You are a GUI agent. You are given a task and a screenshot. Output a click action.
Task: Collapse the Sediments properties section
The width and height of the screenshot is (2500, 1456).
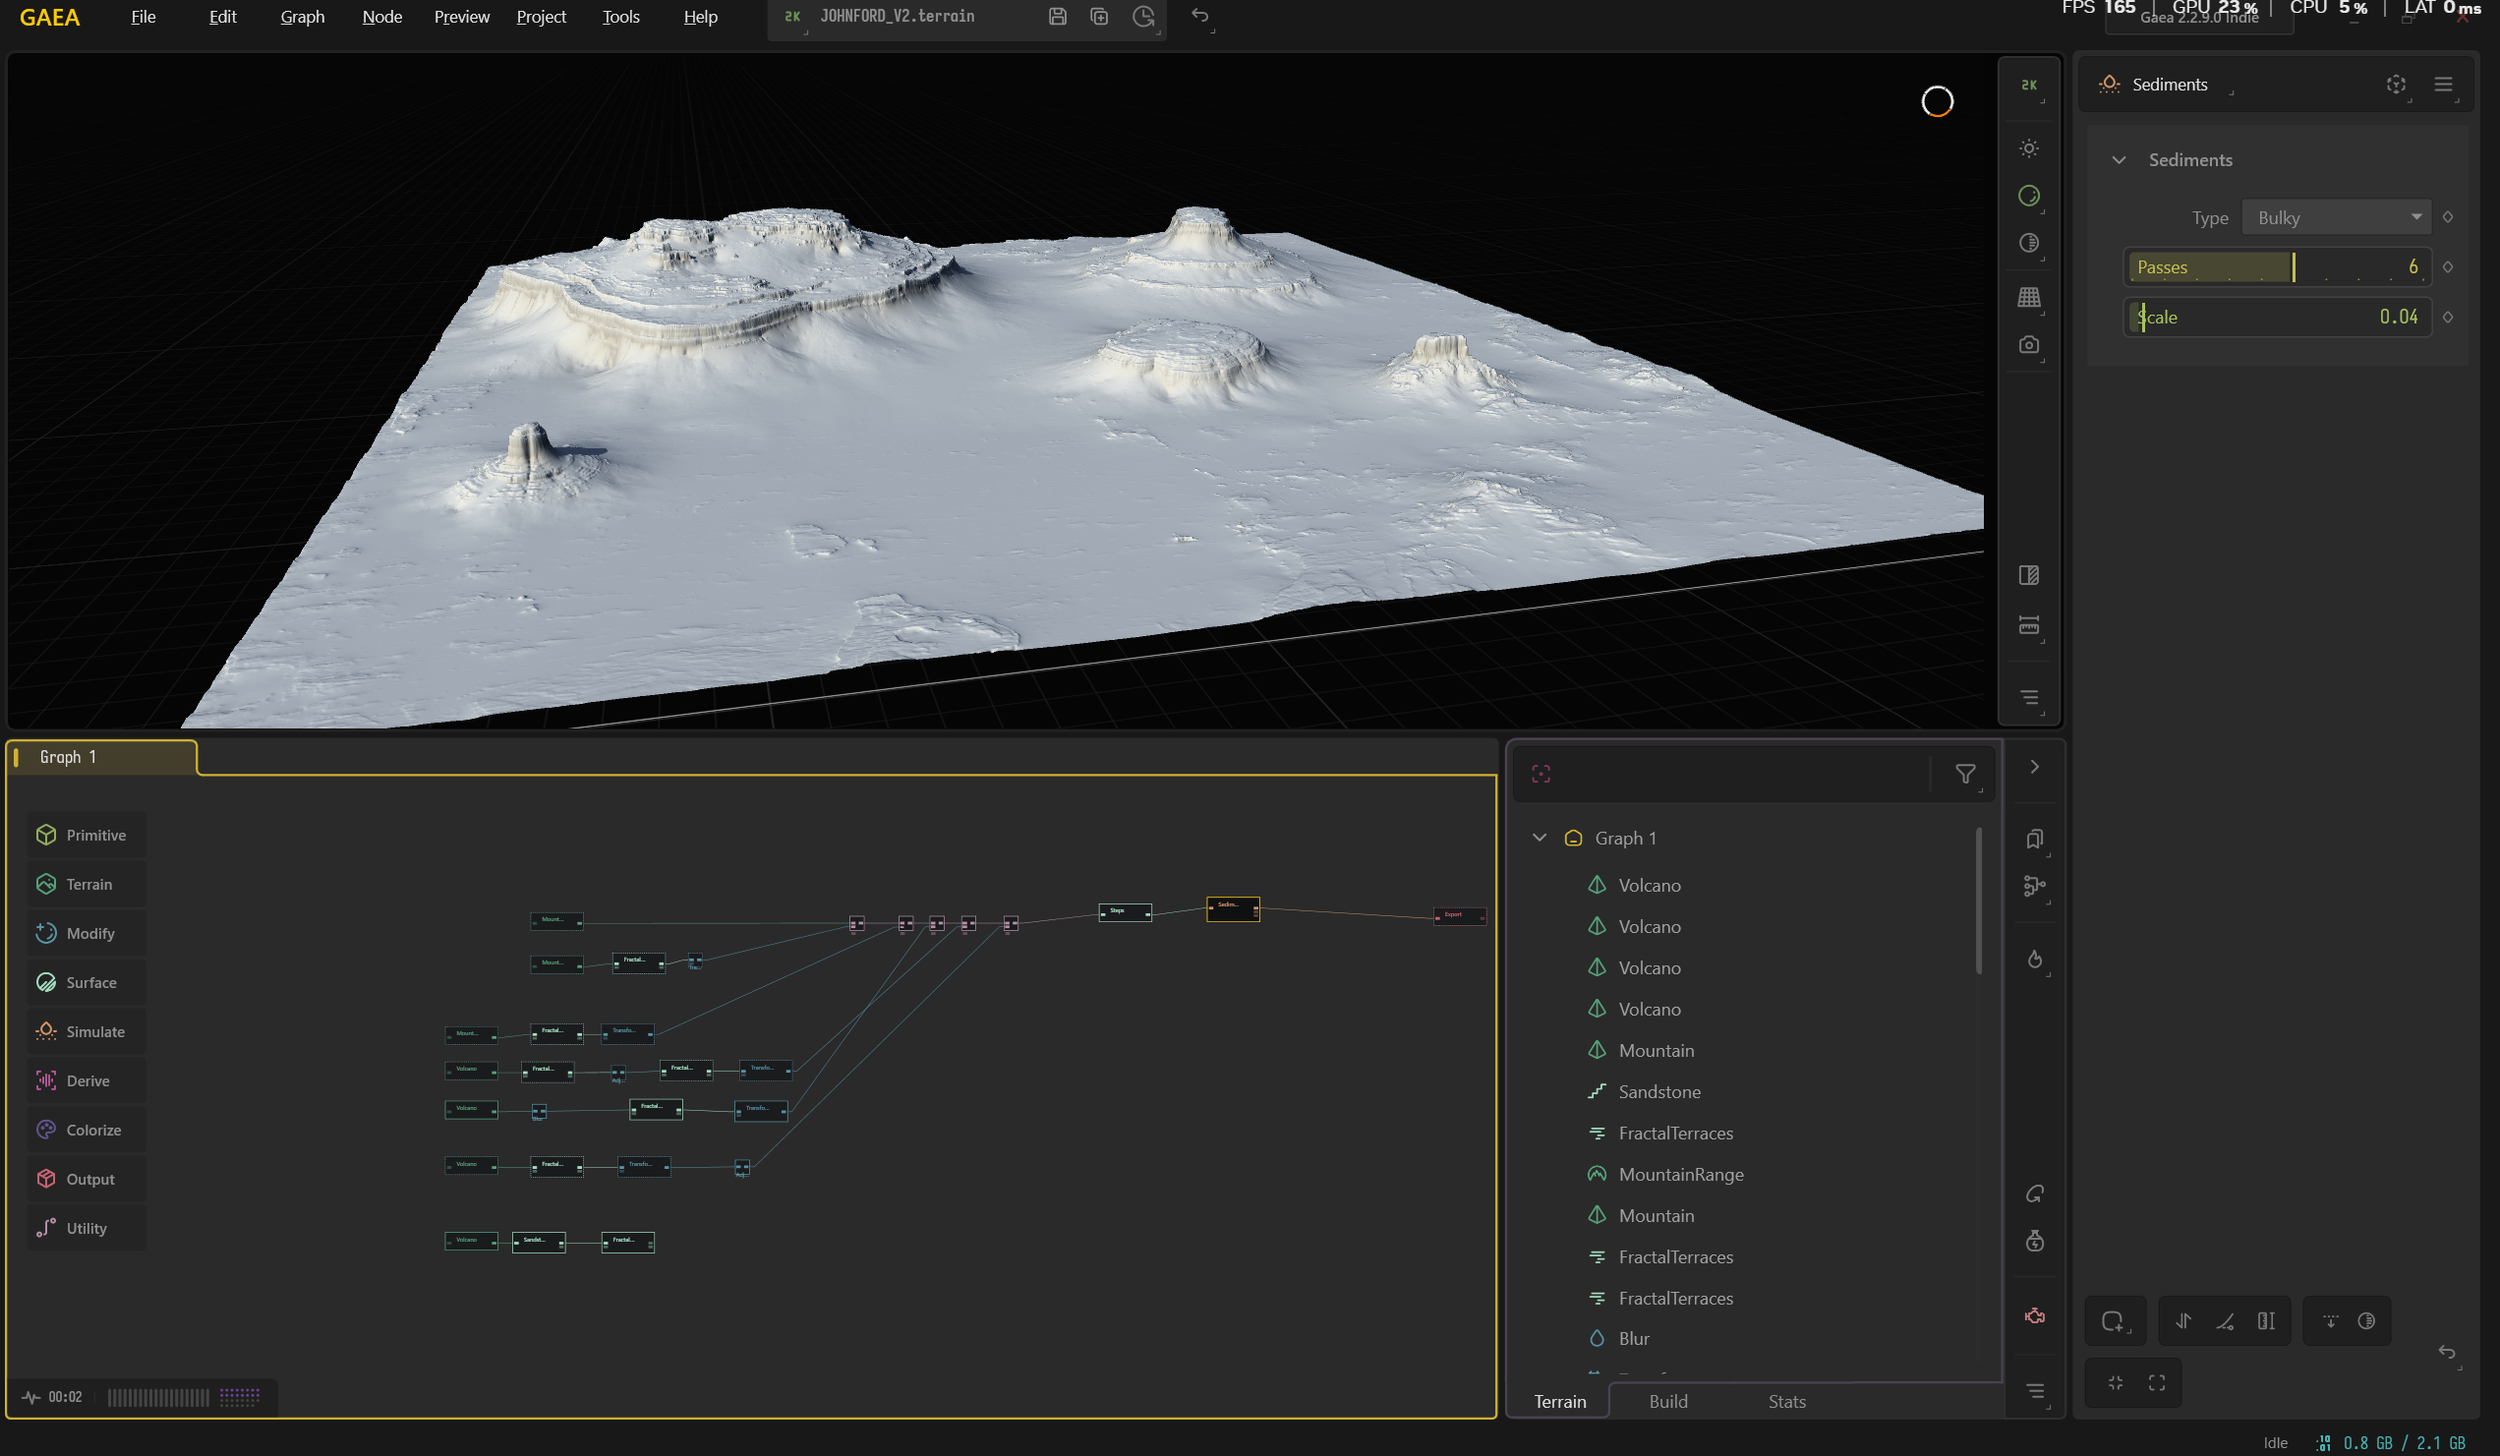pos(2118,160)
